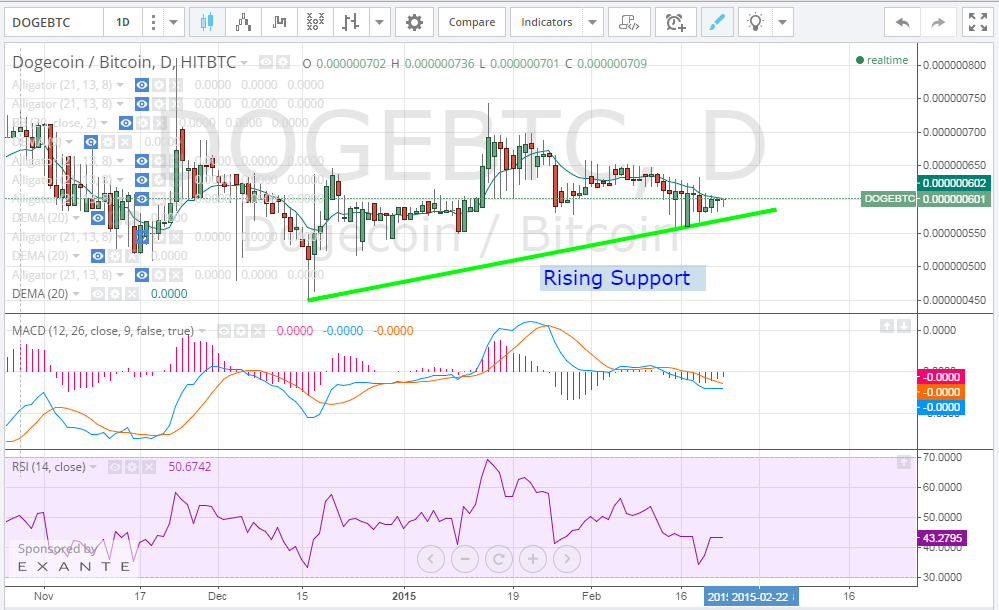Expand the chart style dropdown arrow
Viewport: 999px width, 610px height.
(x=379, y=21)
